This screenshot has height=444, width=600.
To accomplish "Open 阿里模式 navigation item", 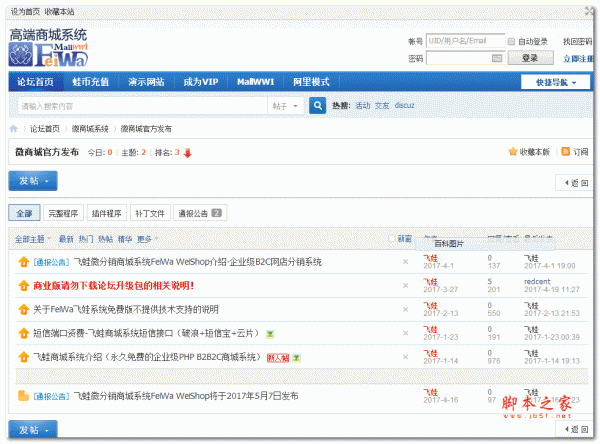I will 311,82.
